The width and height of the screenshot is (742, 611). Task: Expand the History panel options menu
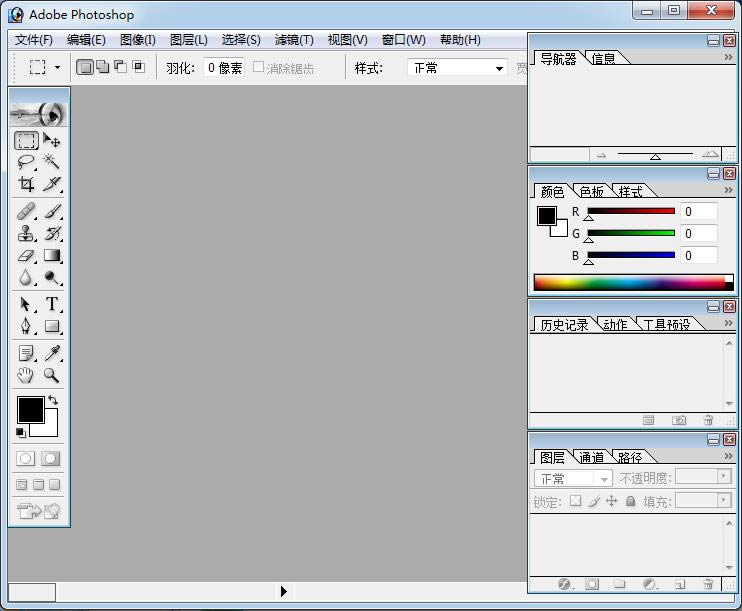728,323
